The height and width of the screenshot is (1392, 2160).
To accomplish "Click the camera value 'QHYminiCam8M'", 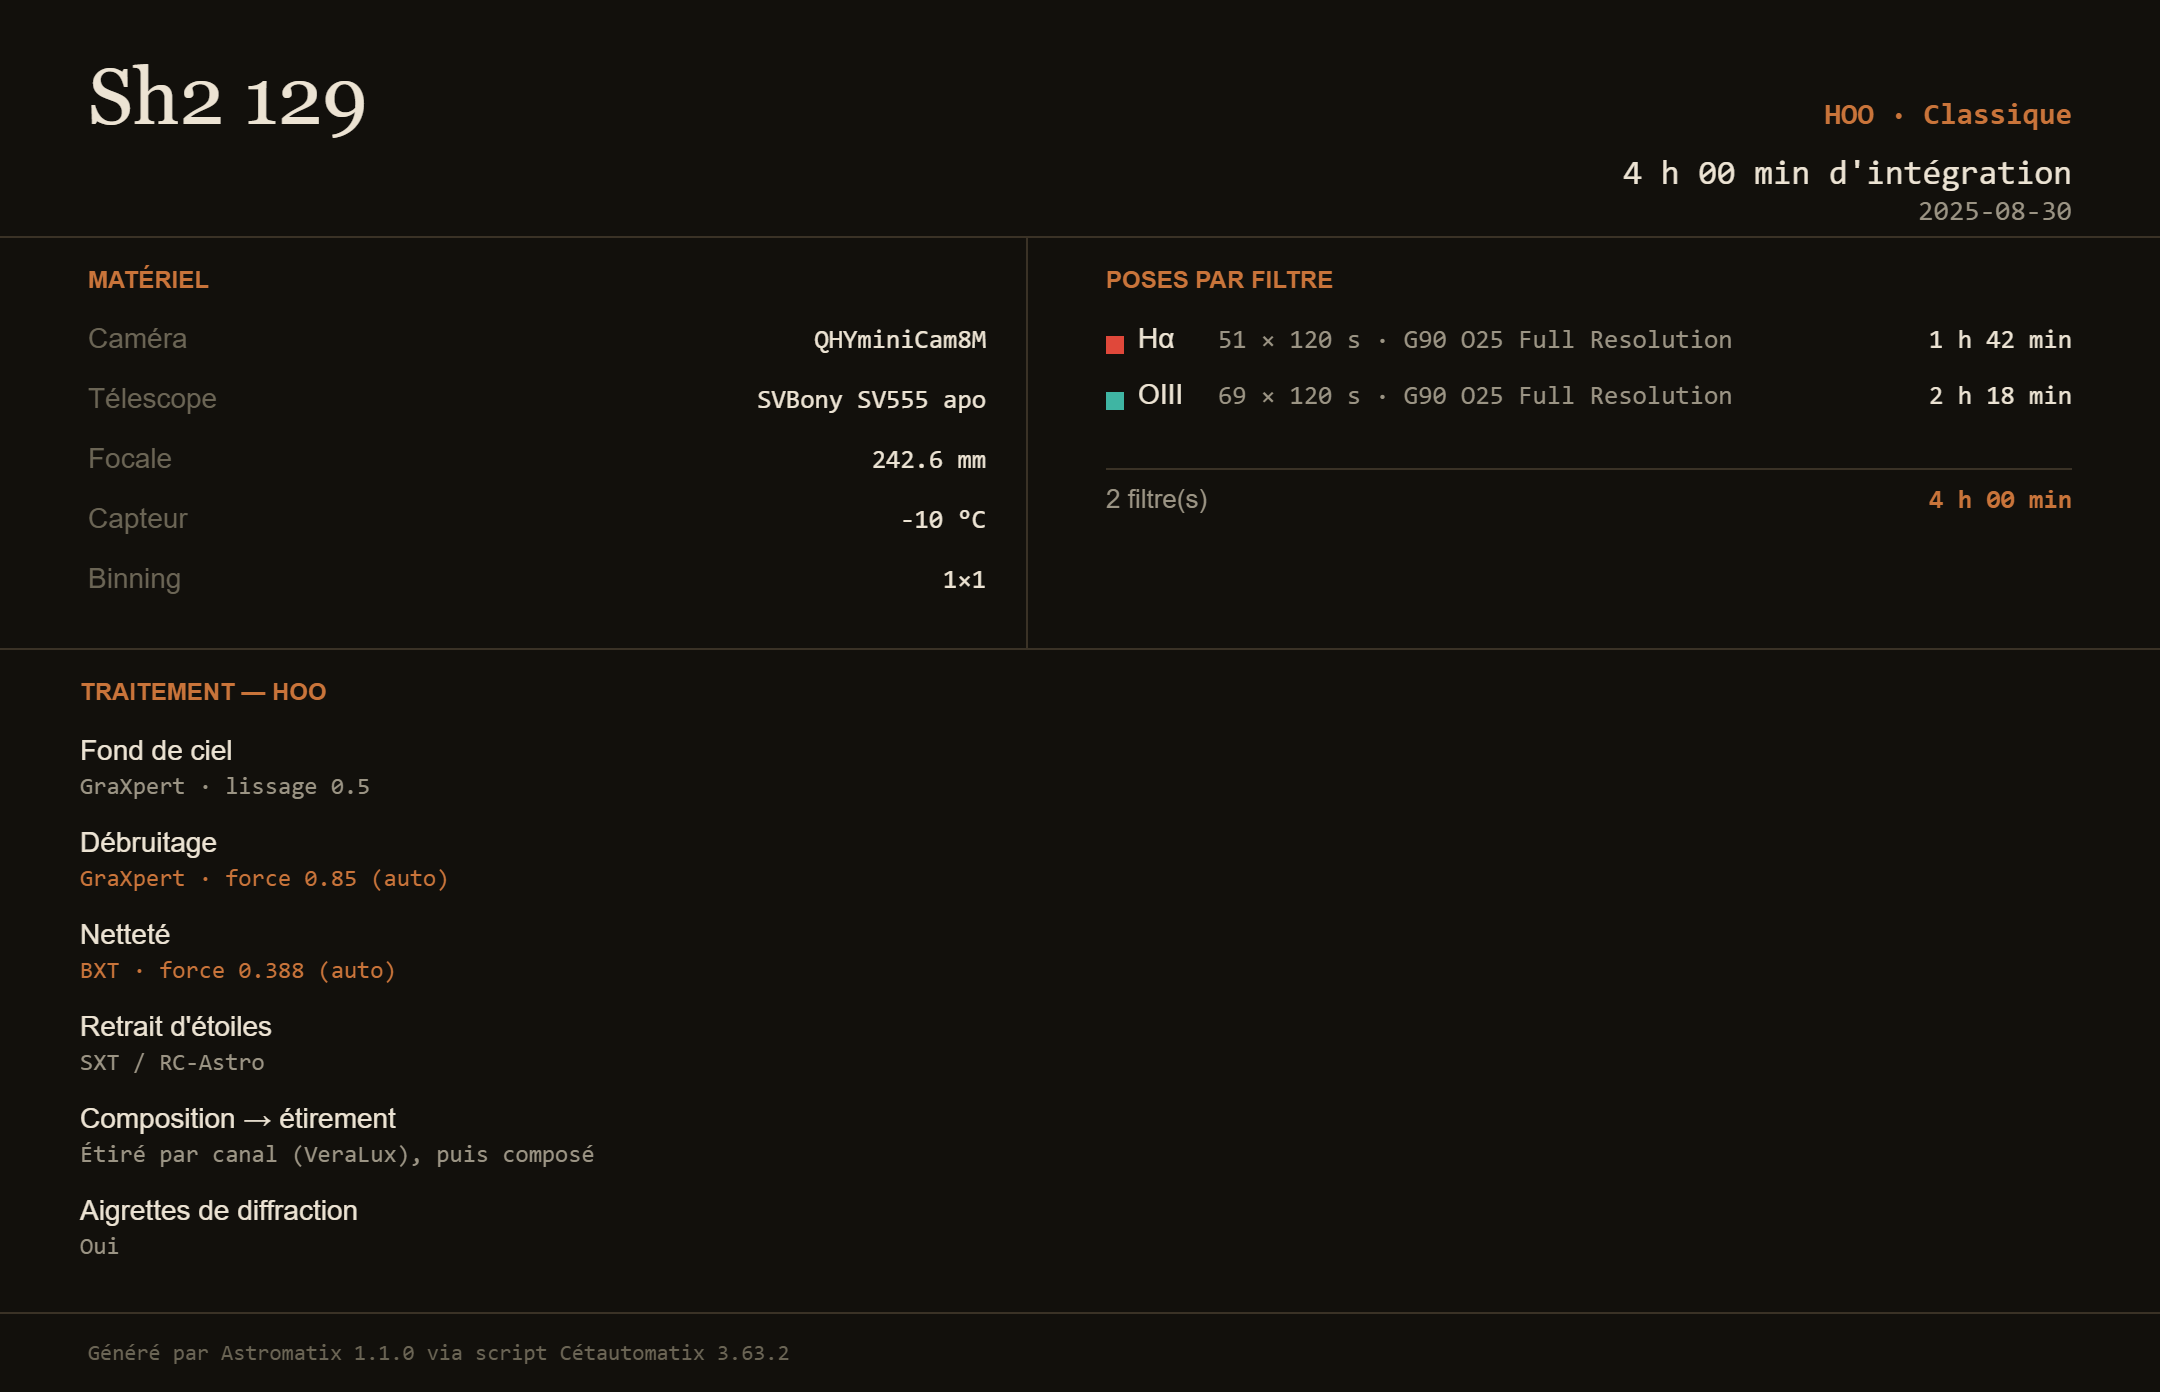I will (x=900, y=340).
